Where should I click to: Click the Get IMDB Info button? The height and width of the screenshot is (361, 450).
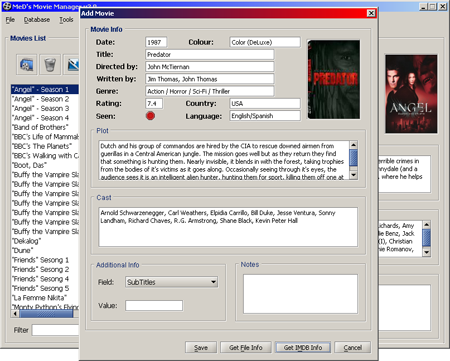coord(303,347)
